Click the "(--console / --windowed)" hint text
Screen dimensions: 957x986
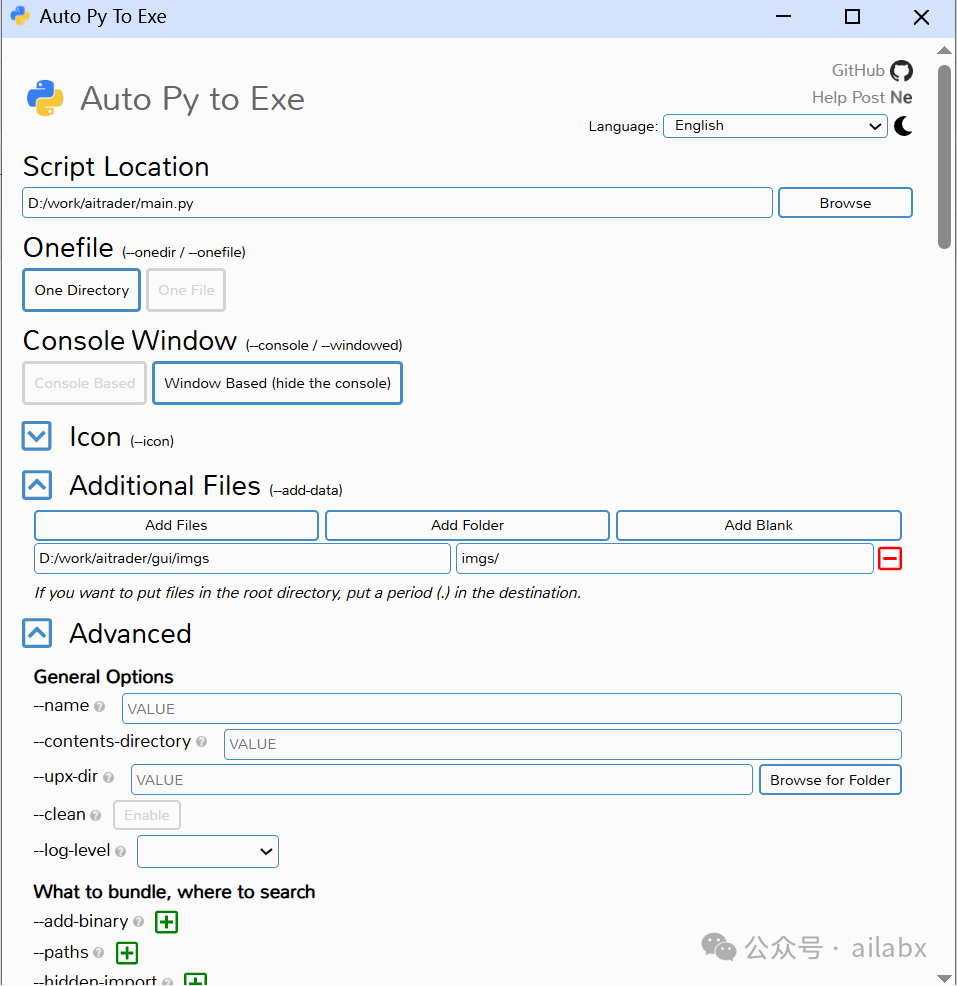[324, 345]
